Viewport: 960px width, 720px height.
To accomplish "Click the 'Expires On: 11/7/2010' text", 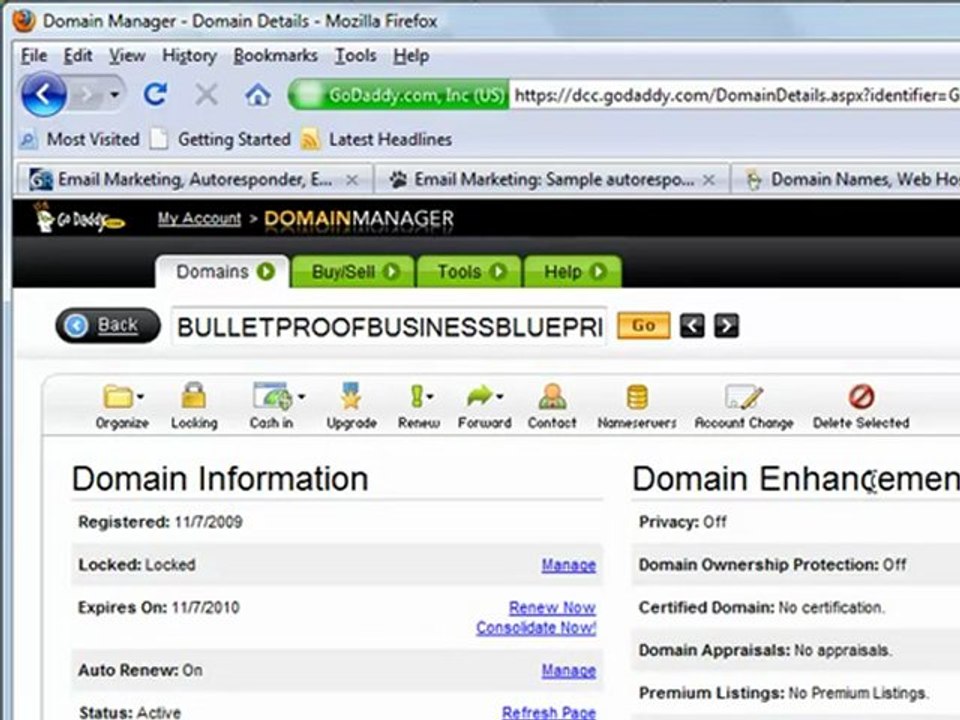I will pos(159,607).
